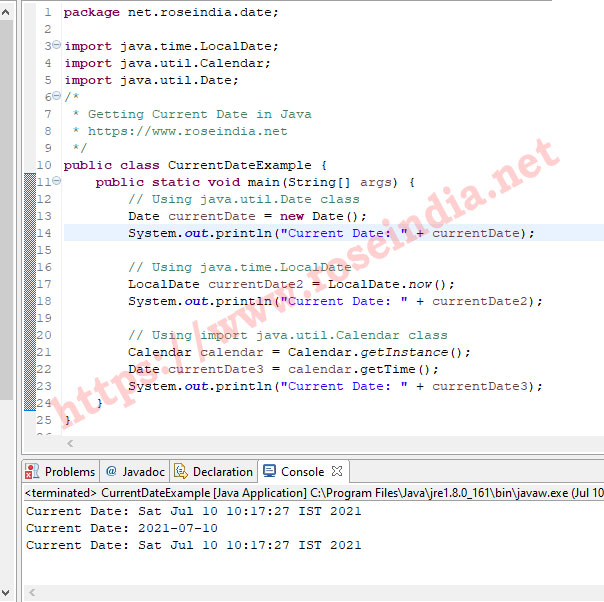
Task: Click left arrow of editor horizontal scrollbar
Action: coord(69,443)
